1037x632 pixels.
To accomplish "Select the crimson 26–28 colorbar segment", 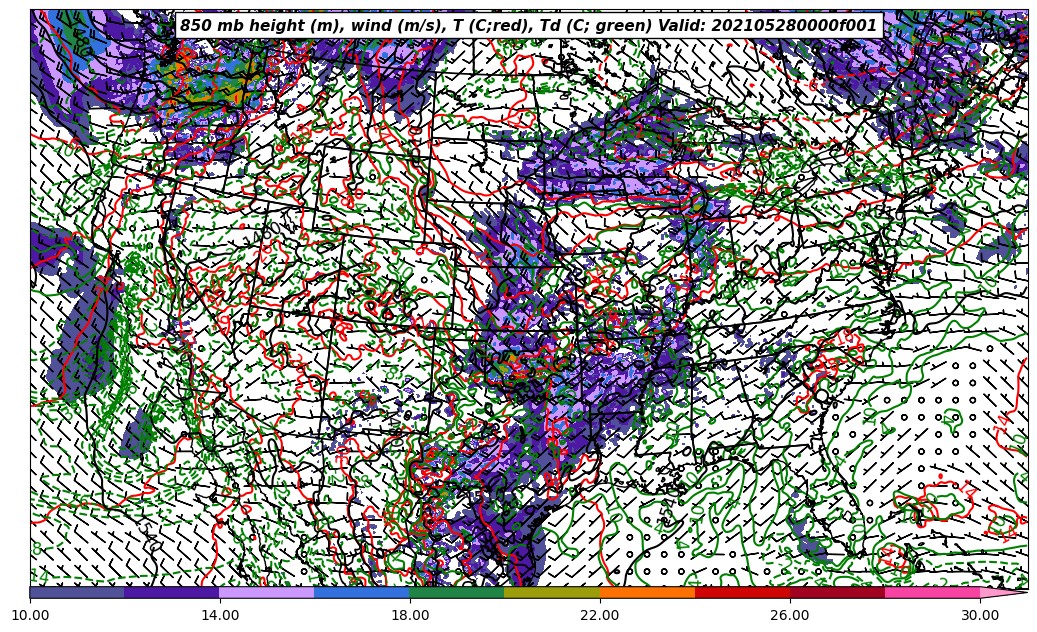I will [837, 592].
